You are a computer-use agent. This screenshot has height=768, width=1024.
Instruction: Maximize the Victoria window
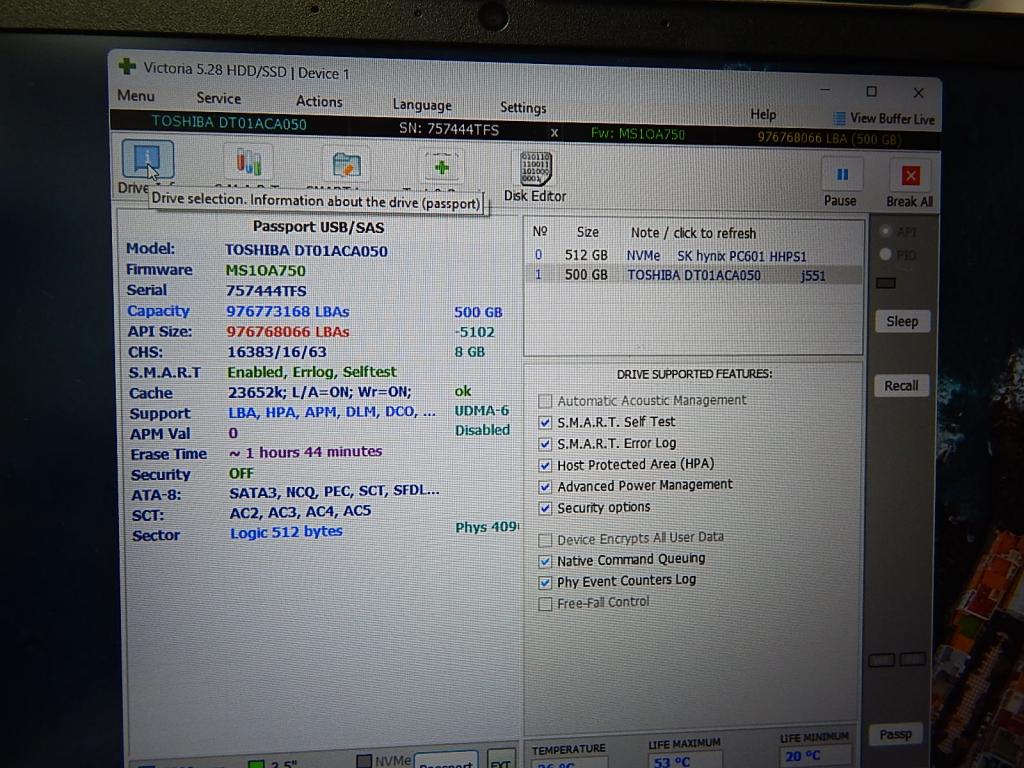[x=871, y=91]
